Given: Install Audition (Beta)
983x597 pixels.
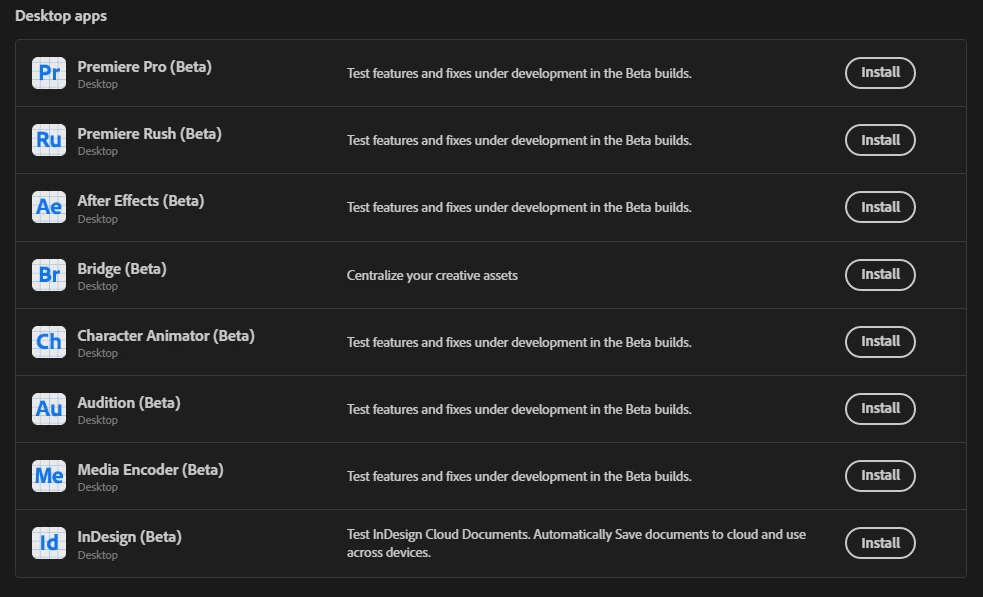Looking at the screenshot, I should coord(880,409).
